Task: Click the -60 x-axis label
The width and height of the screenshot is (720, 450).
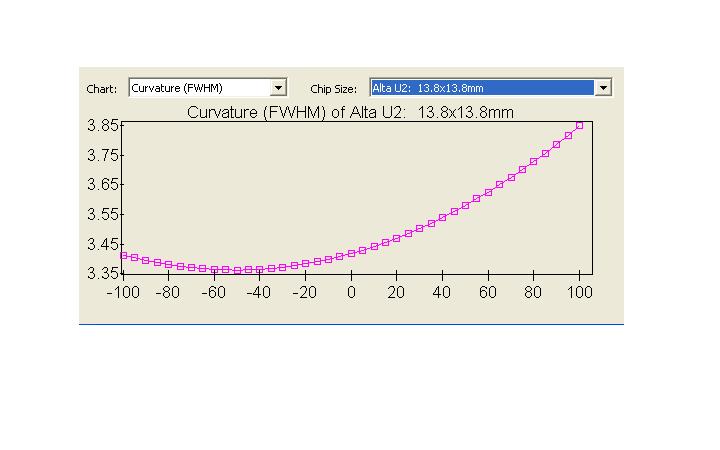Action: click(214, 292)
